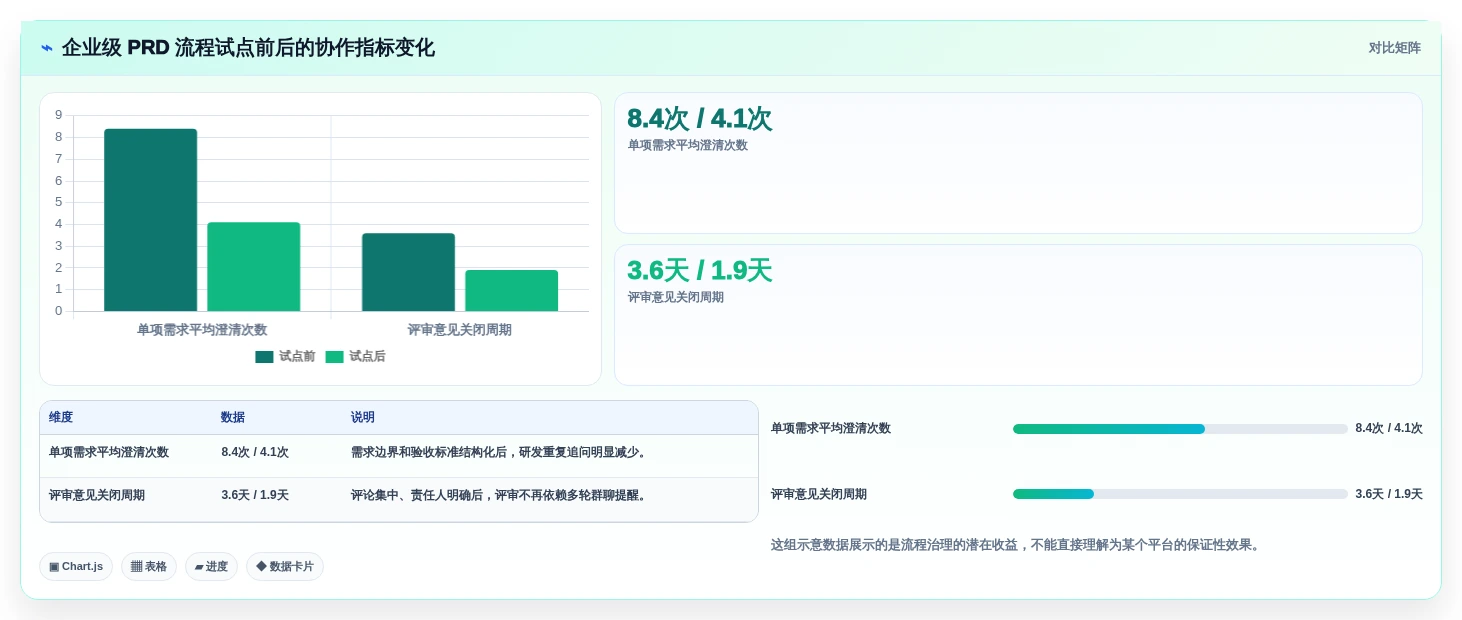The height and width of the screenshot is (620, 1462).
Task: Select the 8.4次 / 4.1次 data card value
Action: point(699,119)
